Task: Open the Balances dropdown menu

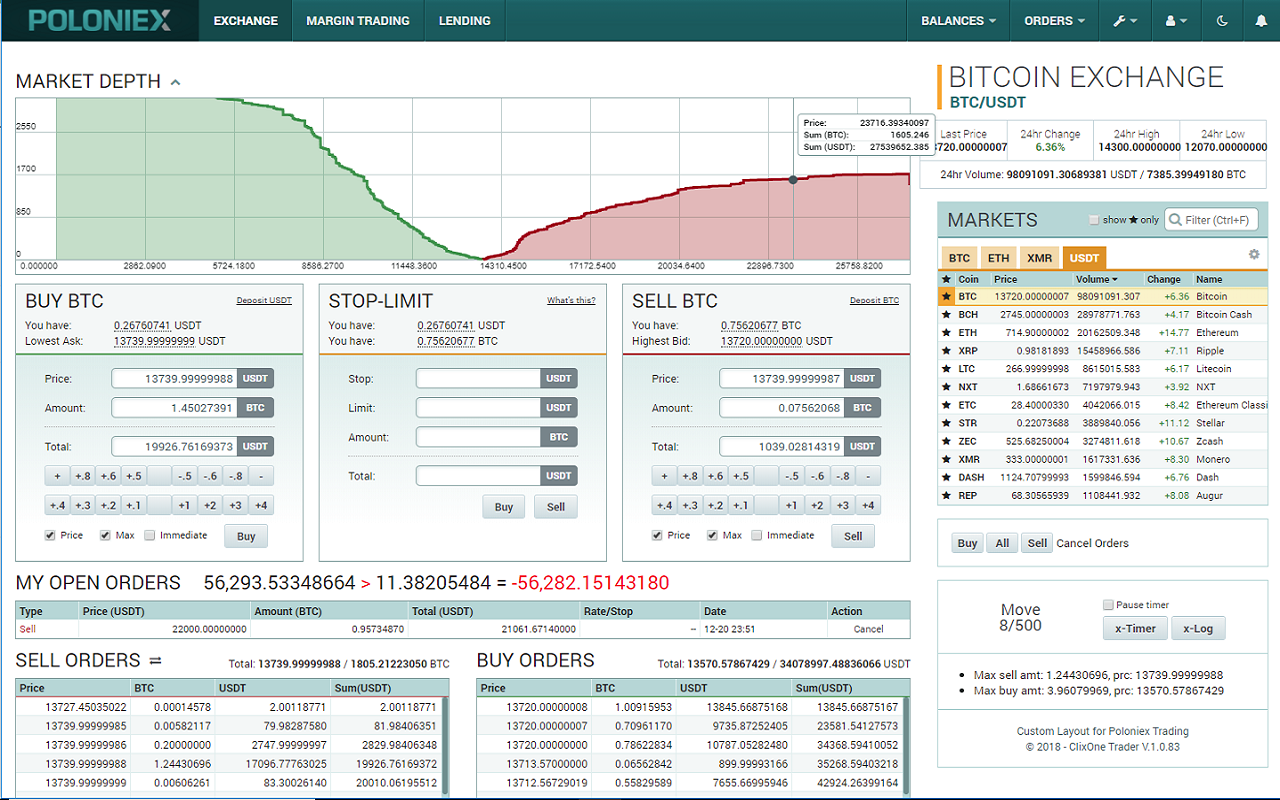Action: point(958,20)
